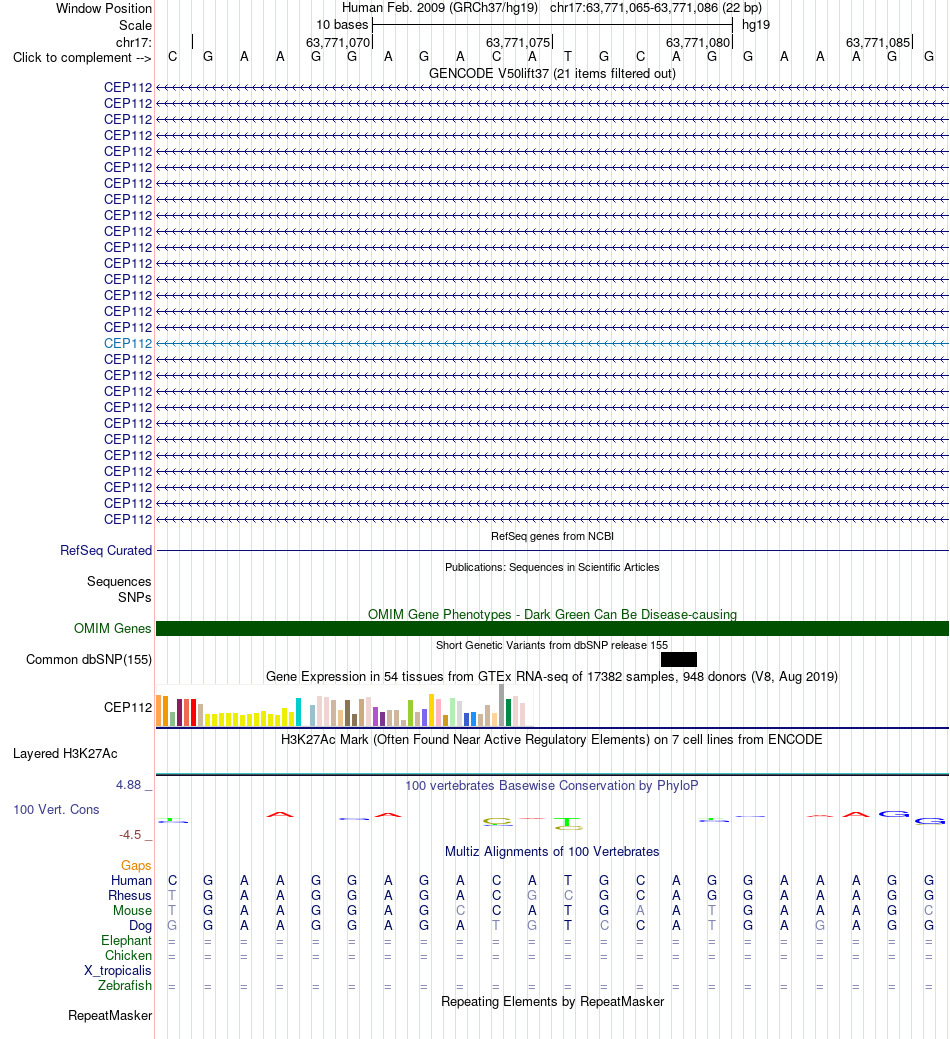The width and height of the screenshot is (950, 1039).
Task: Open '100 vertebrates Basewise Conservation by PhyloP' title
Action: [x=553, y=786]
